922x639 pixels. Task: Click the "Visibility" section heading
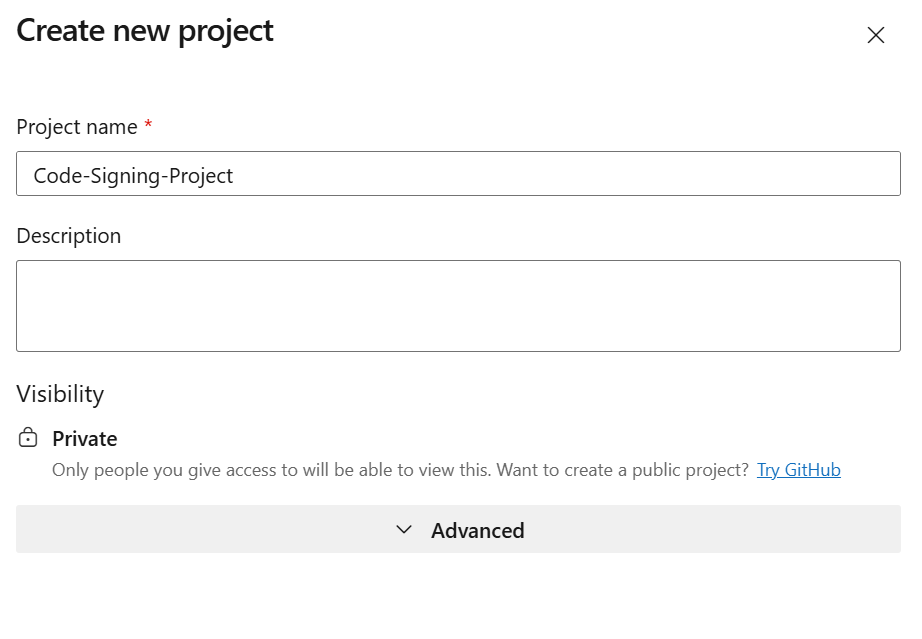[60, 394]
